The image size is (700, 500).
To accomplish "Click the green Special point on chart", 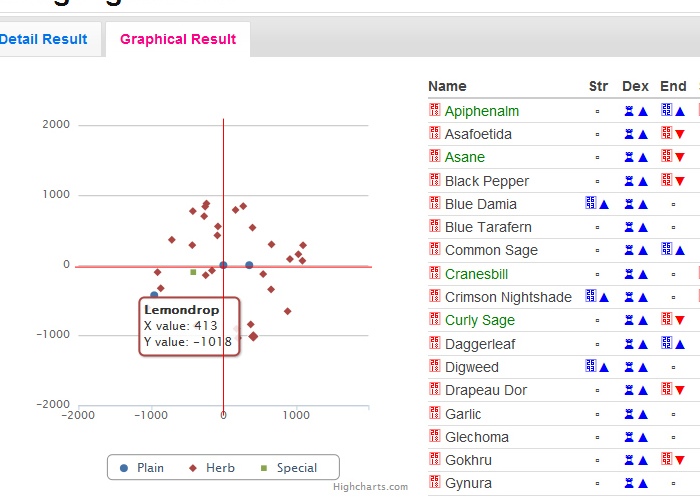I will coord(193,272).
